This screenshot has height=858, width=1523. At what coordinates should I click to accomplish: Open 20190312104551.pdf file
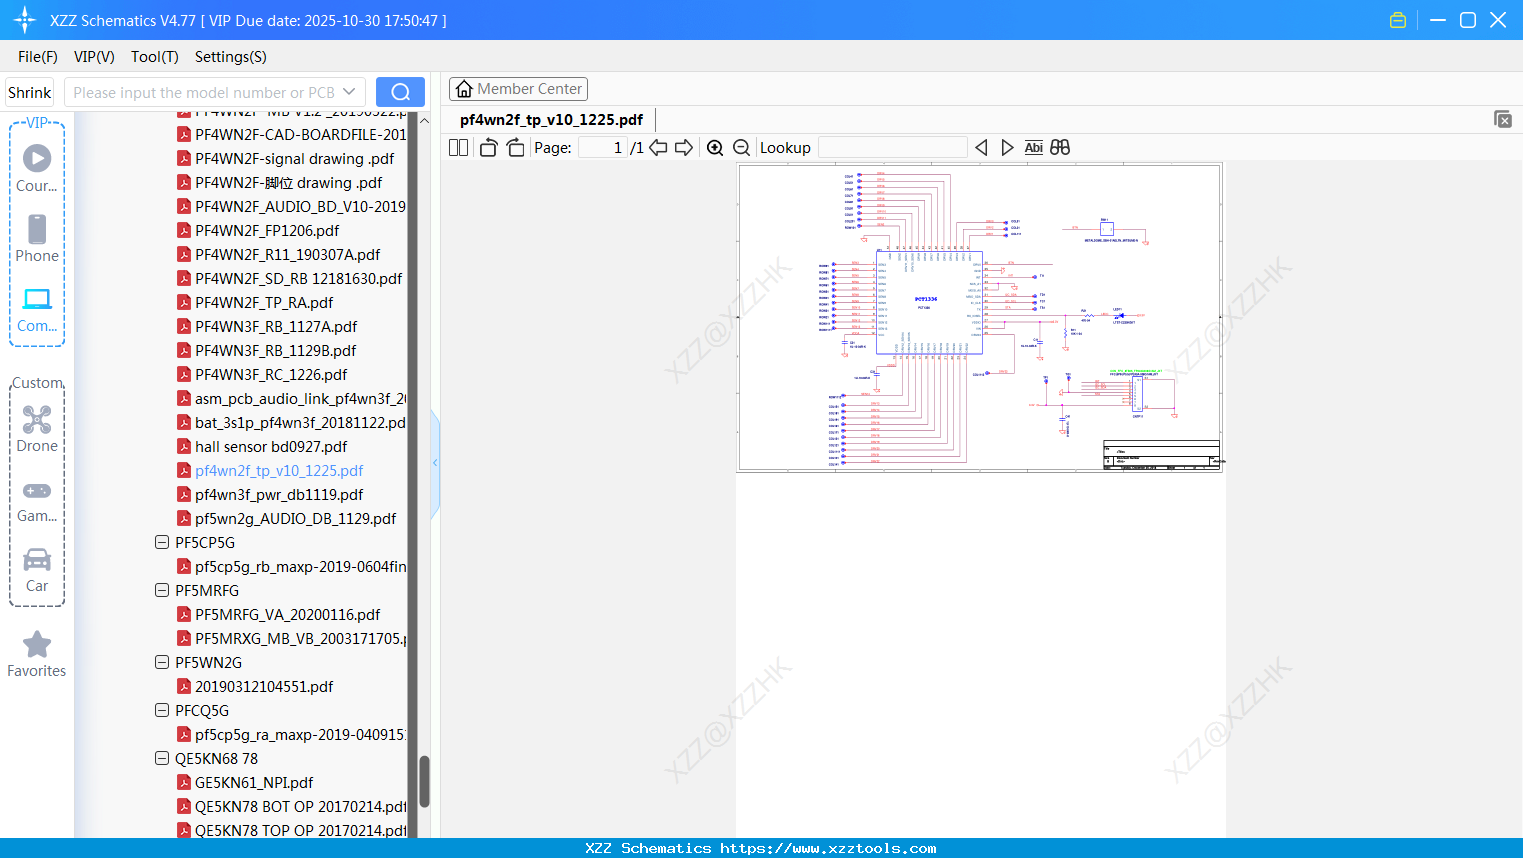264,686
